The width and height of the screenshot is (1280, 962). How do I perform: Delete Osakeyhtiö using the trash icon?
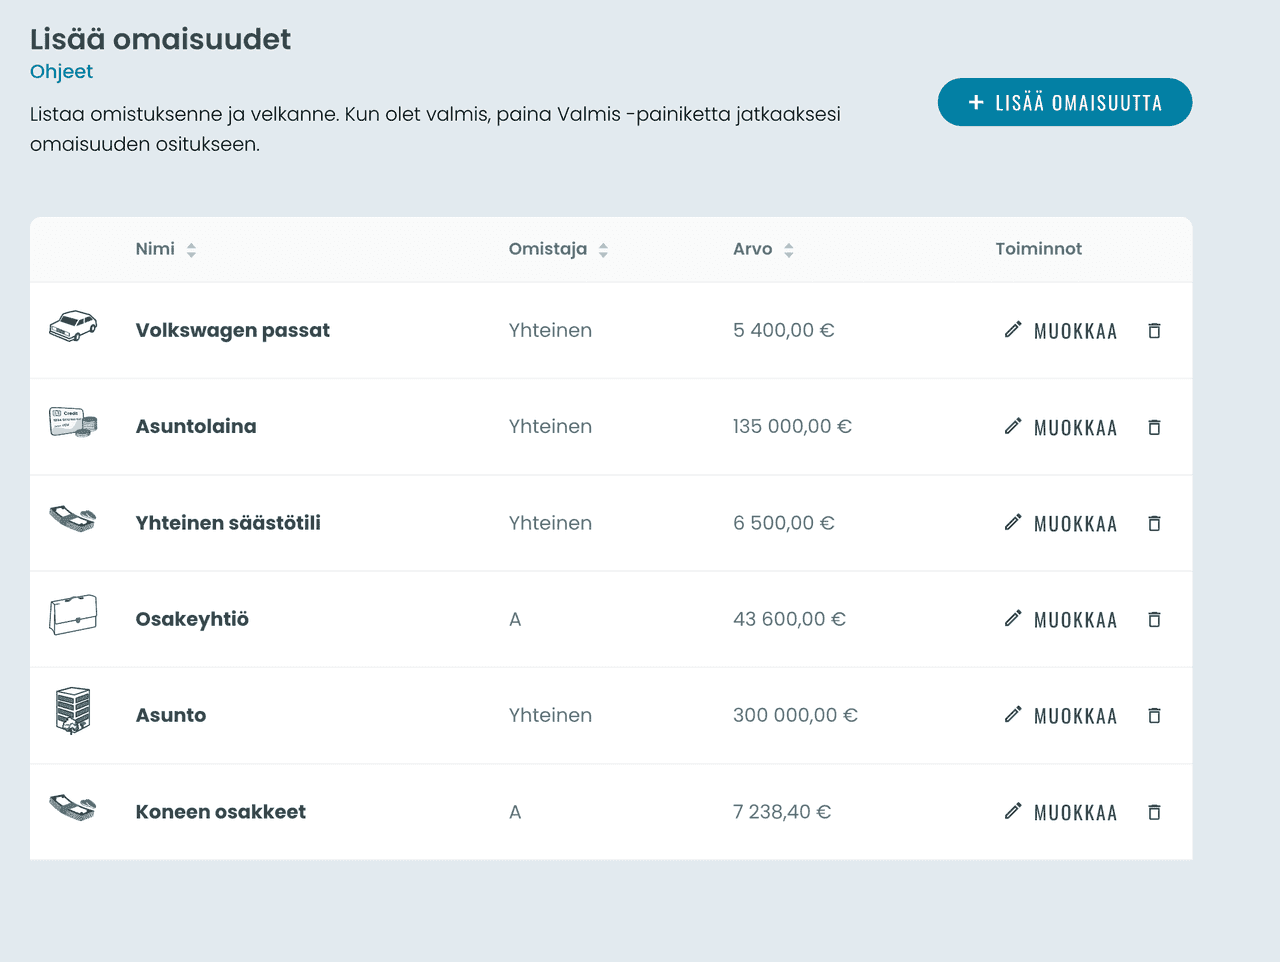pyautogui.click(x=1154, y=620)
